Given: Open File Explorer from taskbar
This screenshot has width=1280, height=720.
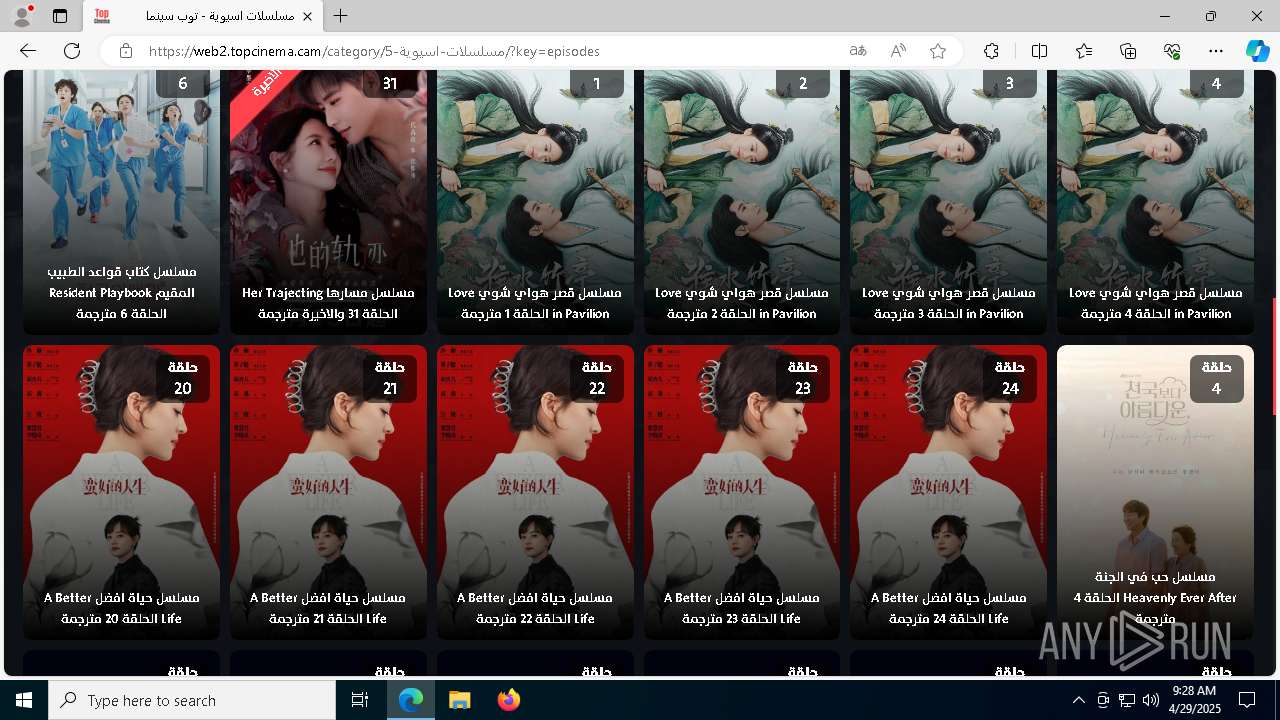Looking at the screenshot, I should pos(460,700).
